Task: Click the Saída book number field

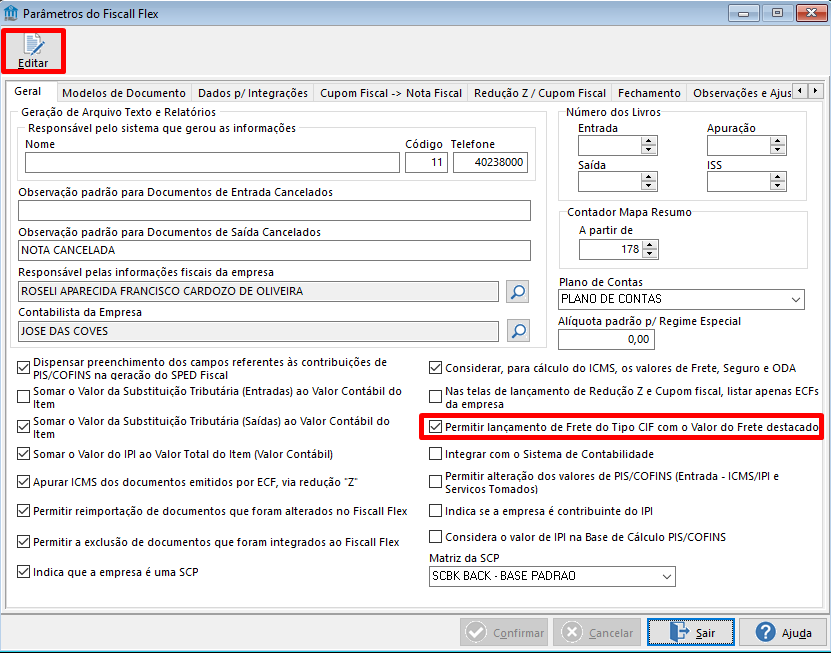Action: pyautogui.click(x=610, y=182)
